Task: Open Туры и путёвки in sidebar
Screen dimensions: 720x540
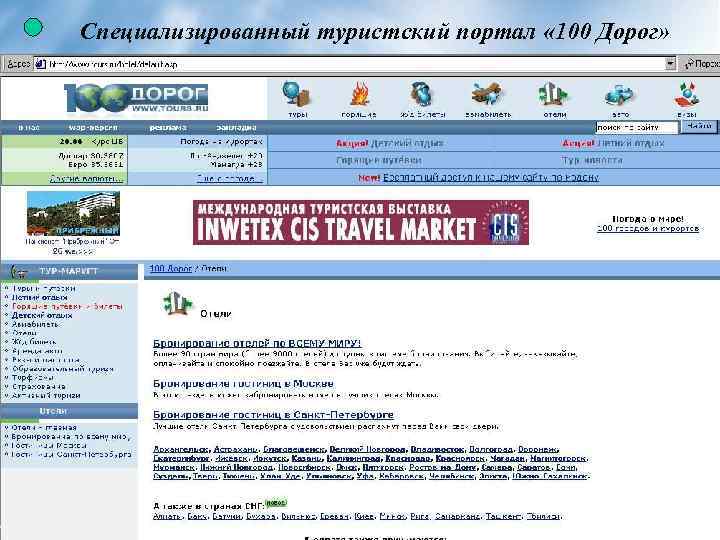Action: coord(43,288)
